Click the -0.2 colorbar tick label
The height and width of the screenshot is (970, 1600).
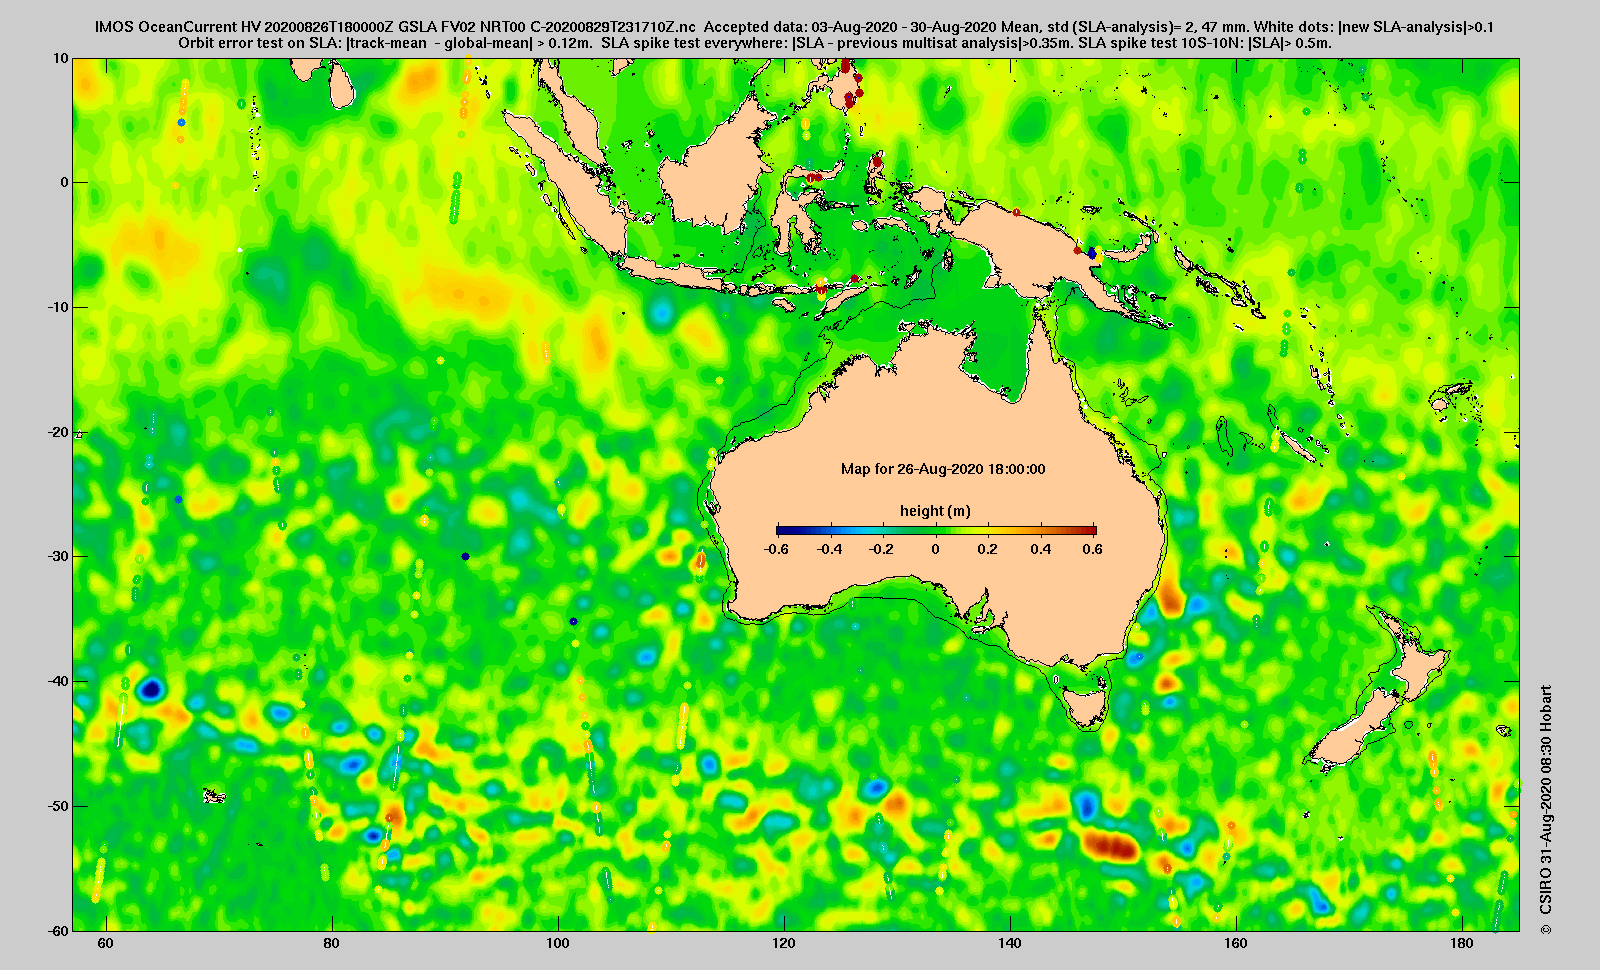[x=882, y=549]
